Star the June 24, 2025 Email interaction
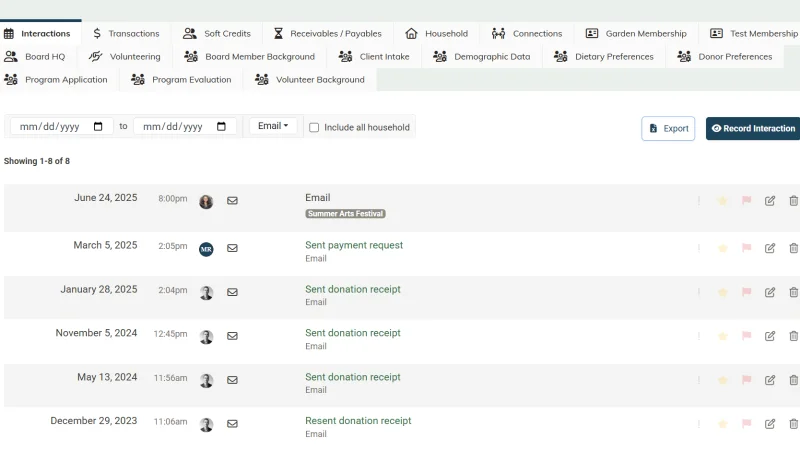Screen dimensions: 800x450 point(722,201)
